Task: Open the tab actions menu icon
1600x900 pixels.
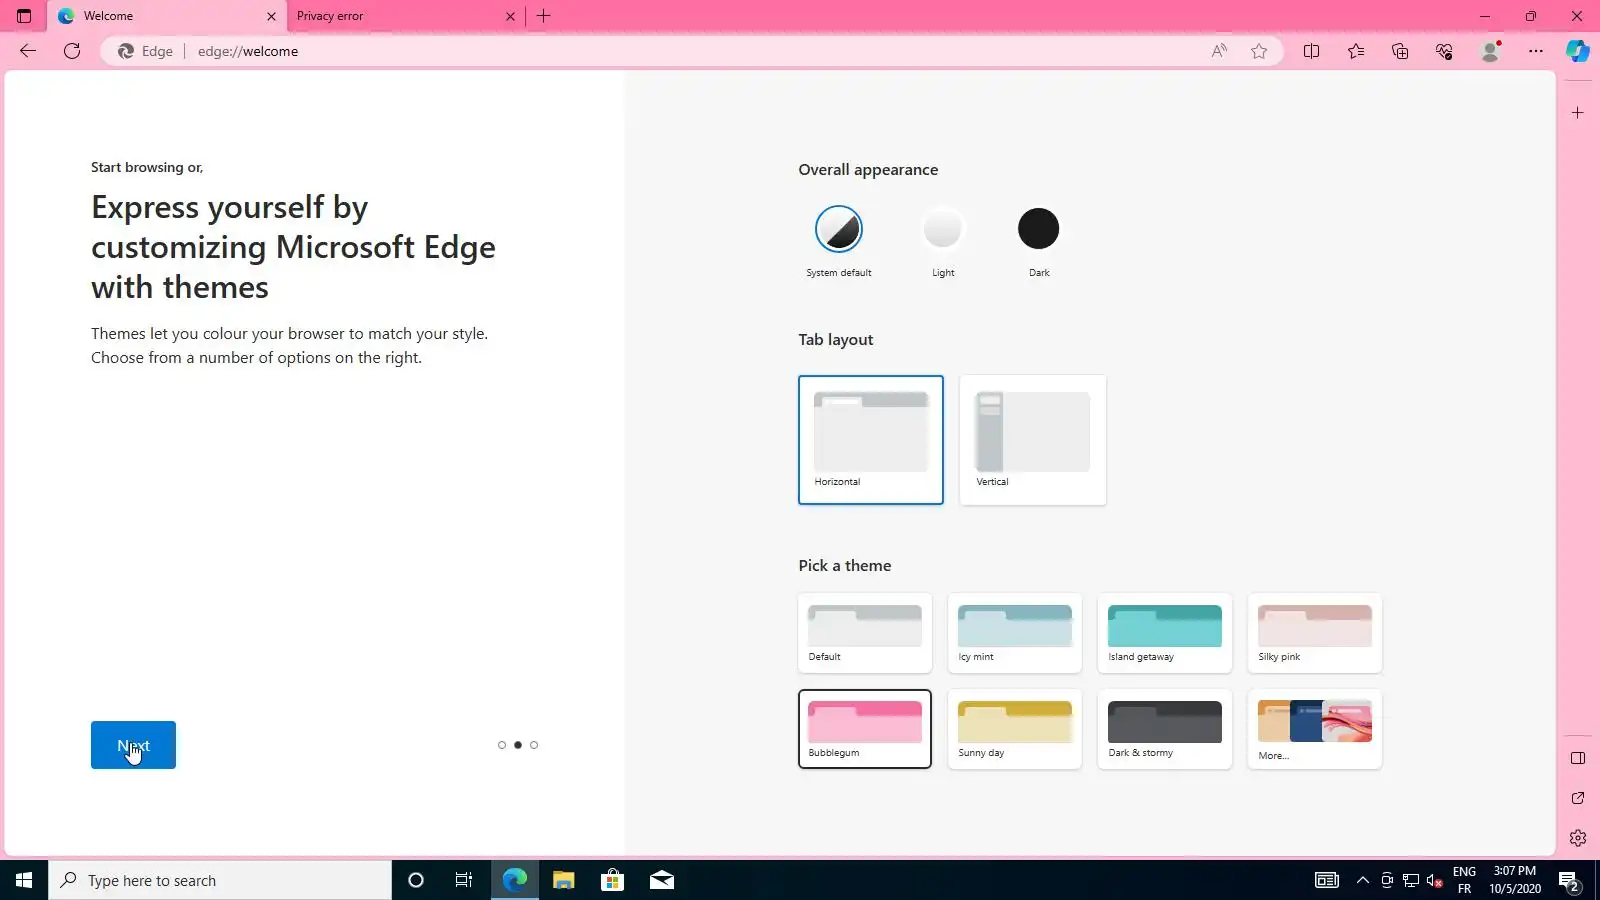Action: [x=24, y=16]
